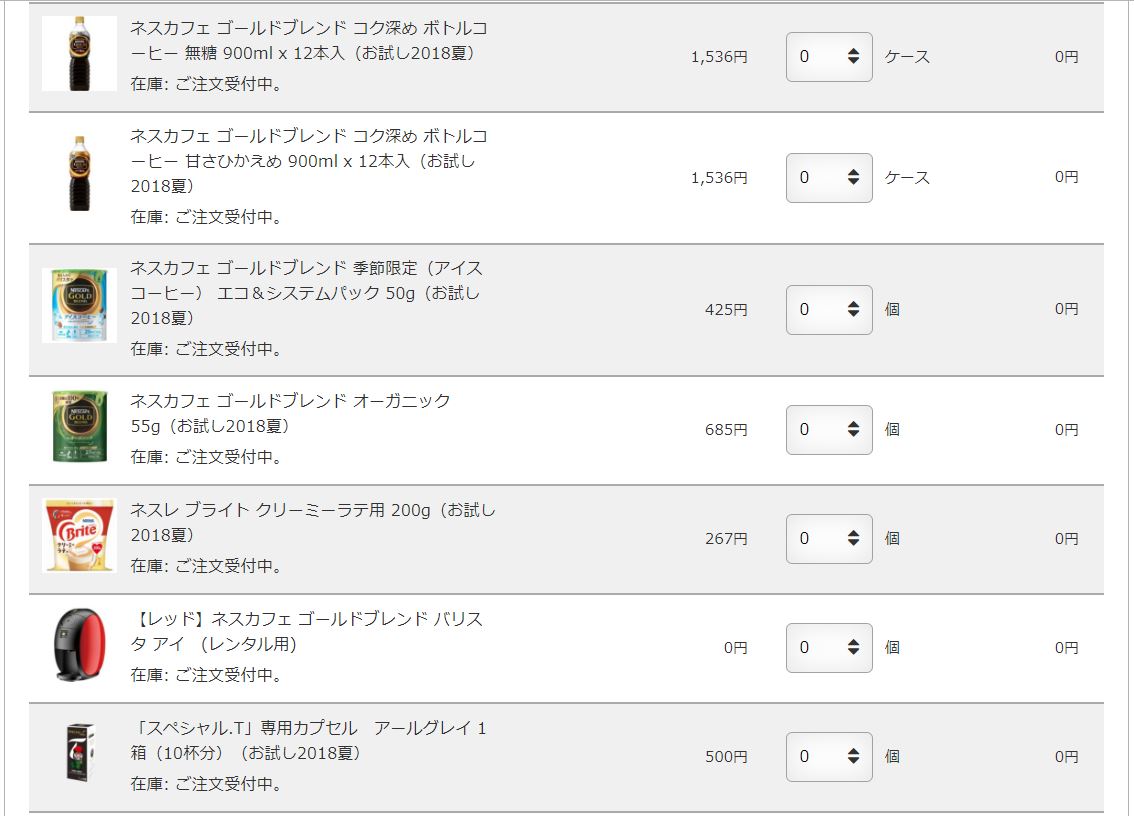Focus the quantity input for Organic 55g
This screenshot has height=816, width=1134.
(x=829, y=430)
